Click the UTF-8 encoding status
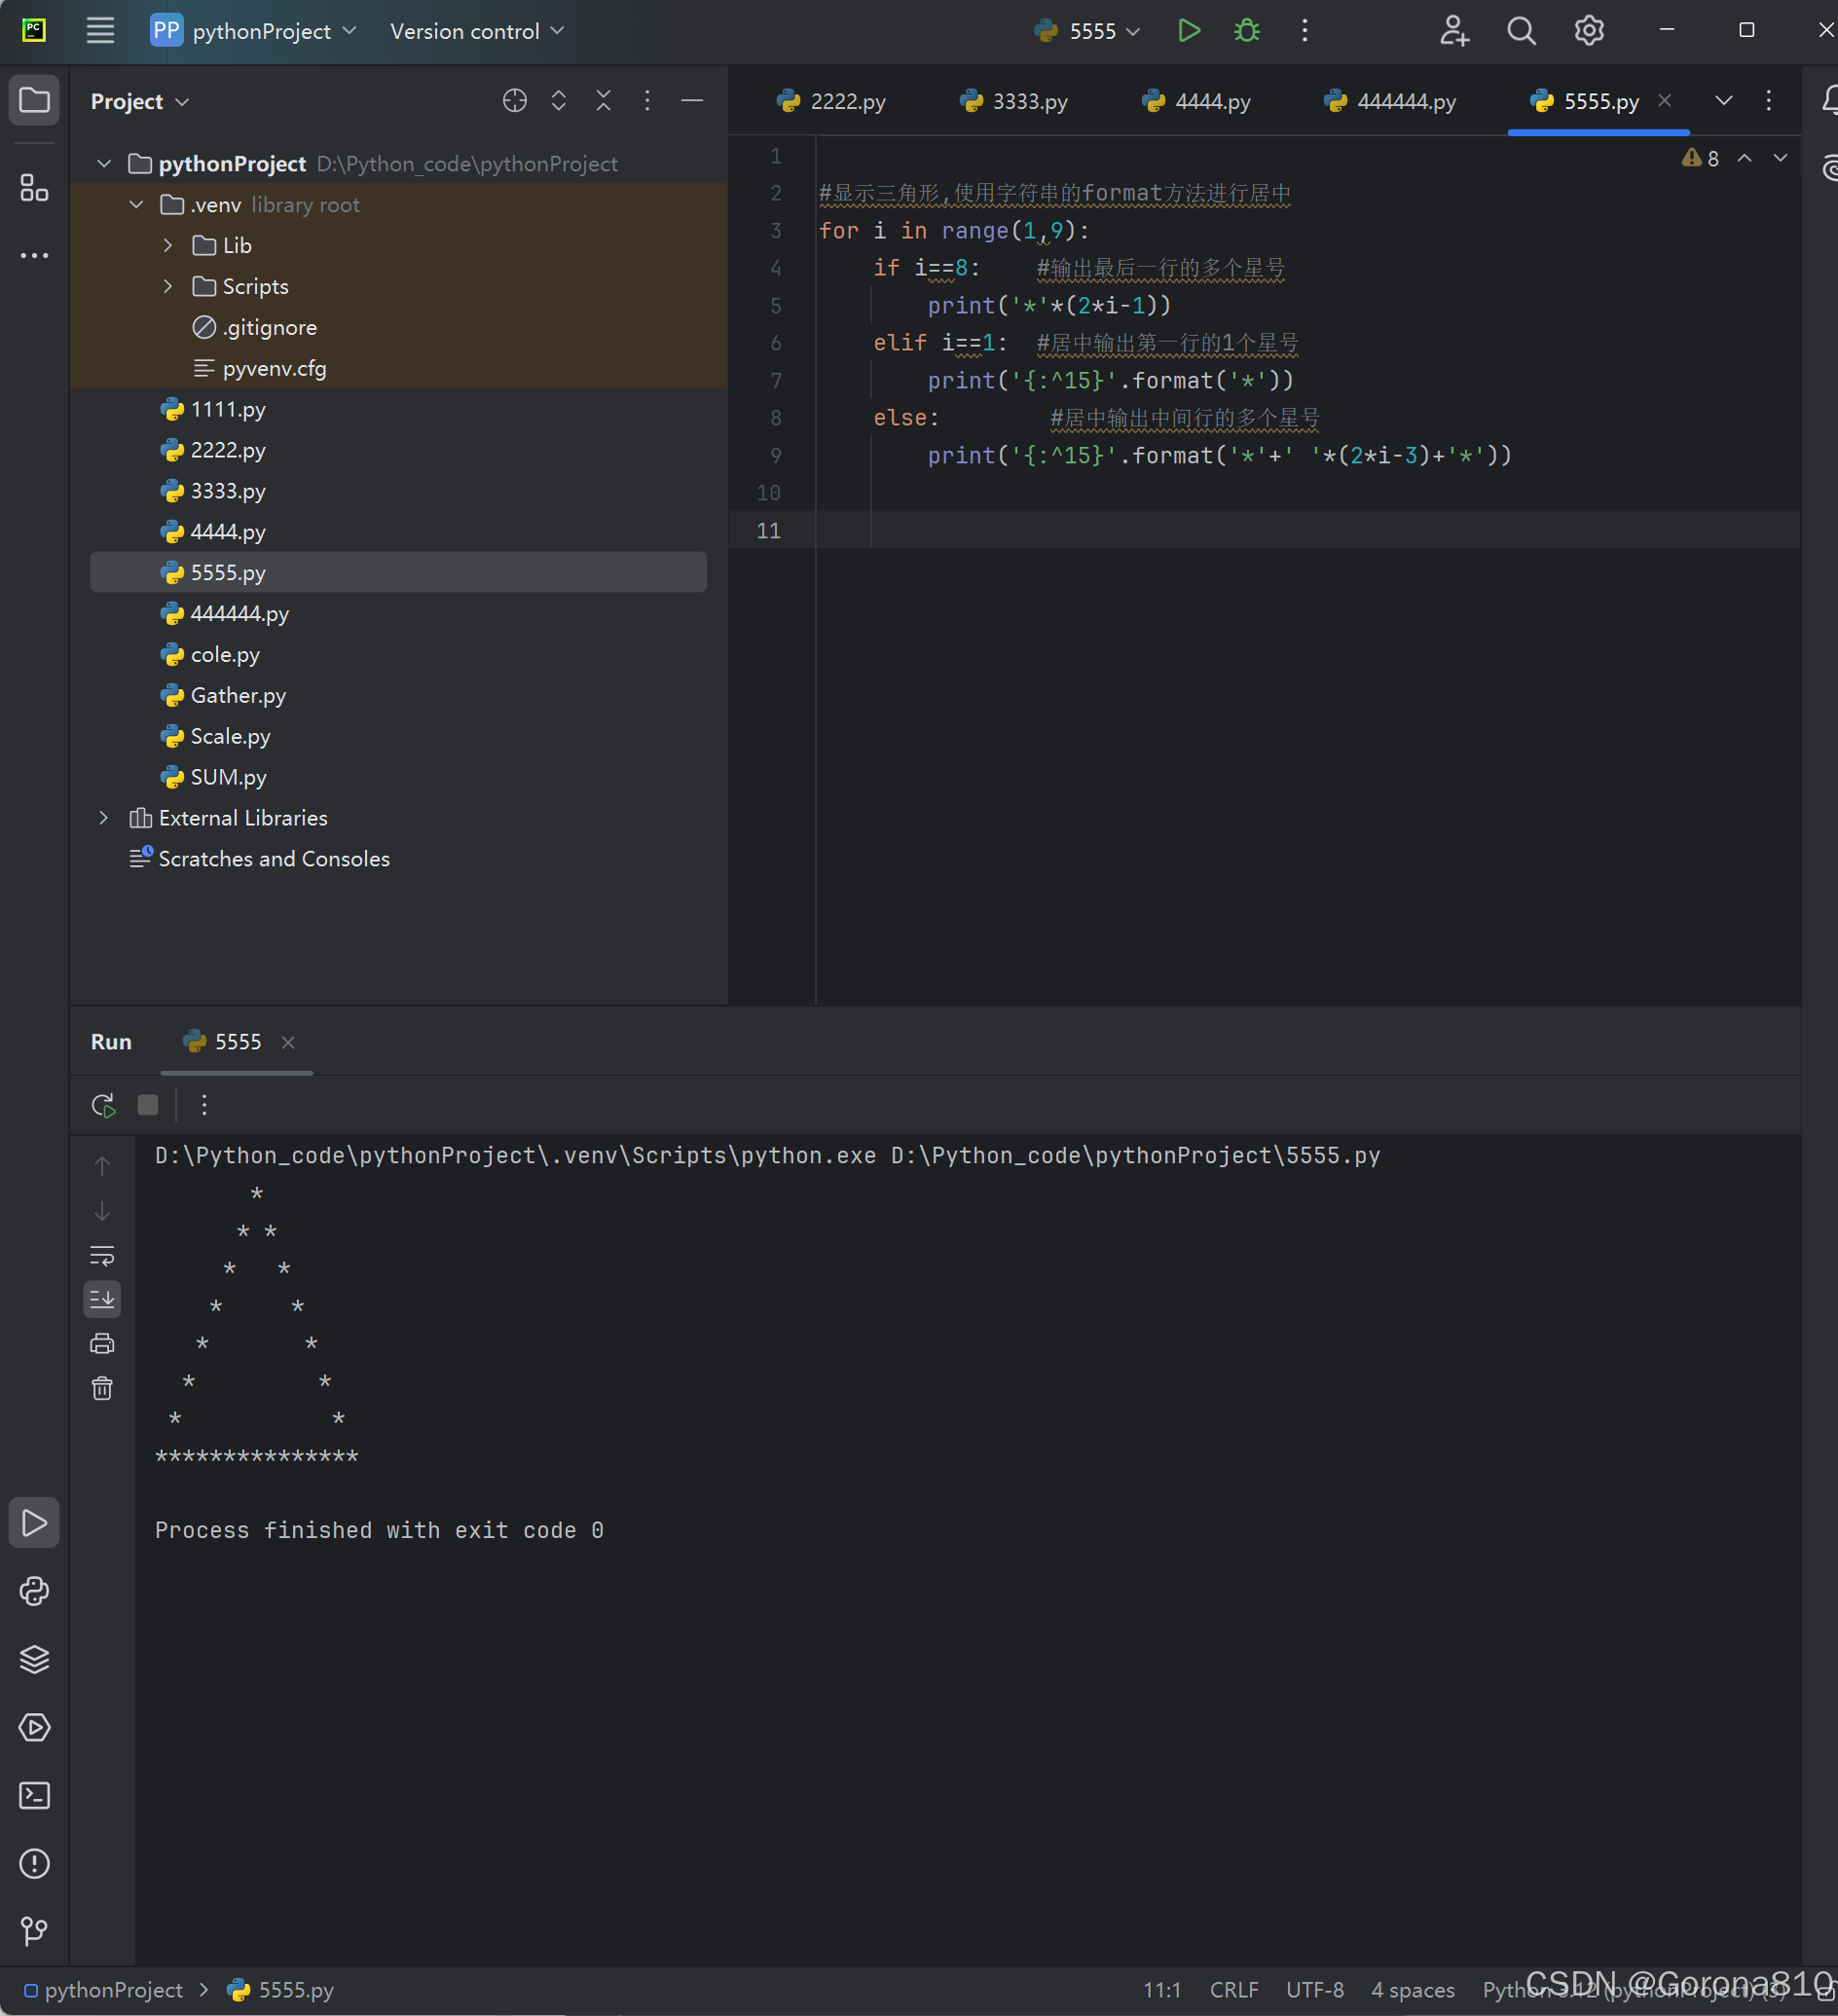Image resolution: width=1838 pixels, height=2016 pixels. point(1314,1989)
